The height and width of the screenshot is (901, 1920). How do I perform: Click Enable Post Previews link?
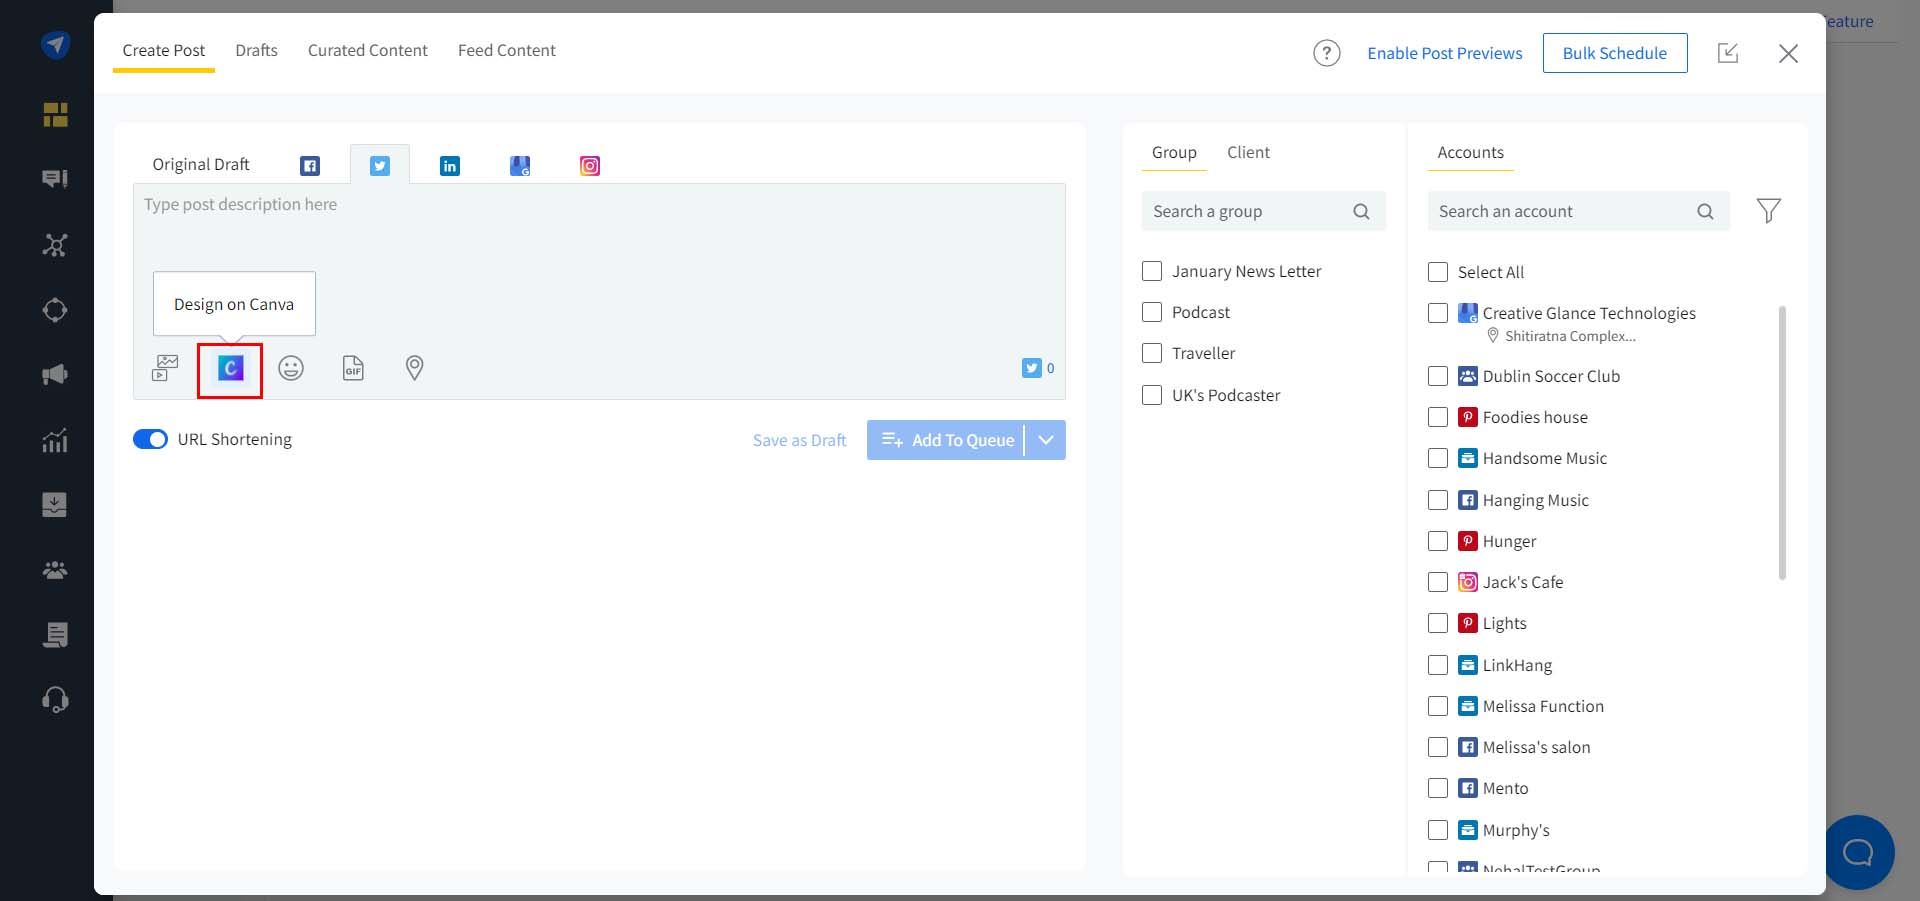coord(1444,53)
